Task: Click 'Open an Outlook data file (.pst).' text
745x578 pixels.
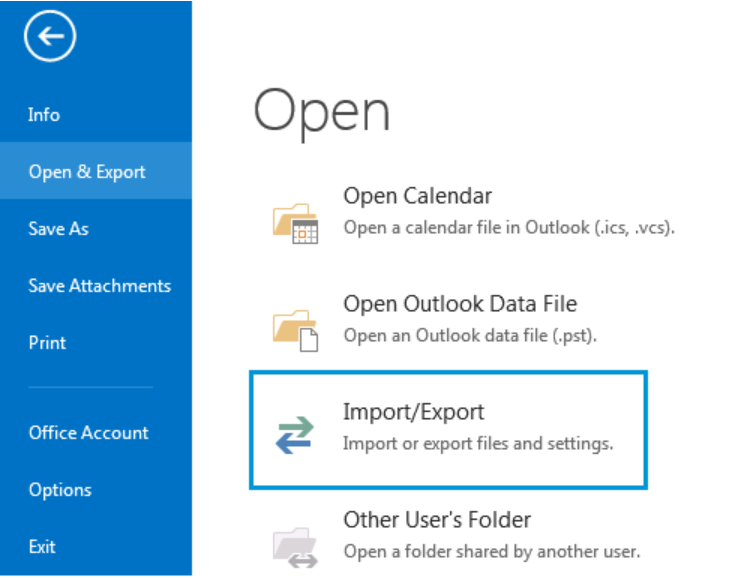Action: (x=470, y=336)
